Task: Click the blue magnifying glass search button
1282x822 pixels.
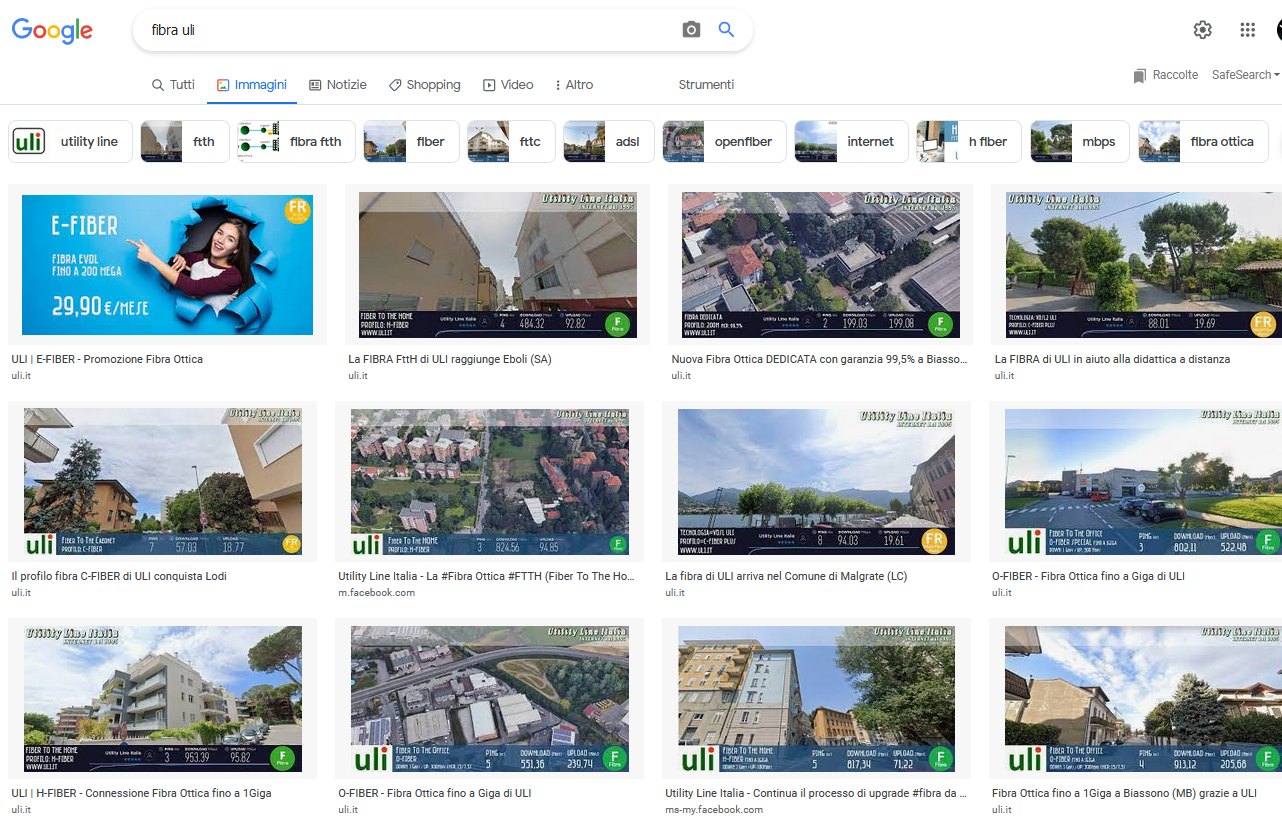Action: [727, 30]
